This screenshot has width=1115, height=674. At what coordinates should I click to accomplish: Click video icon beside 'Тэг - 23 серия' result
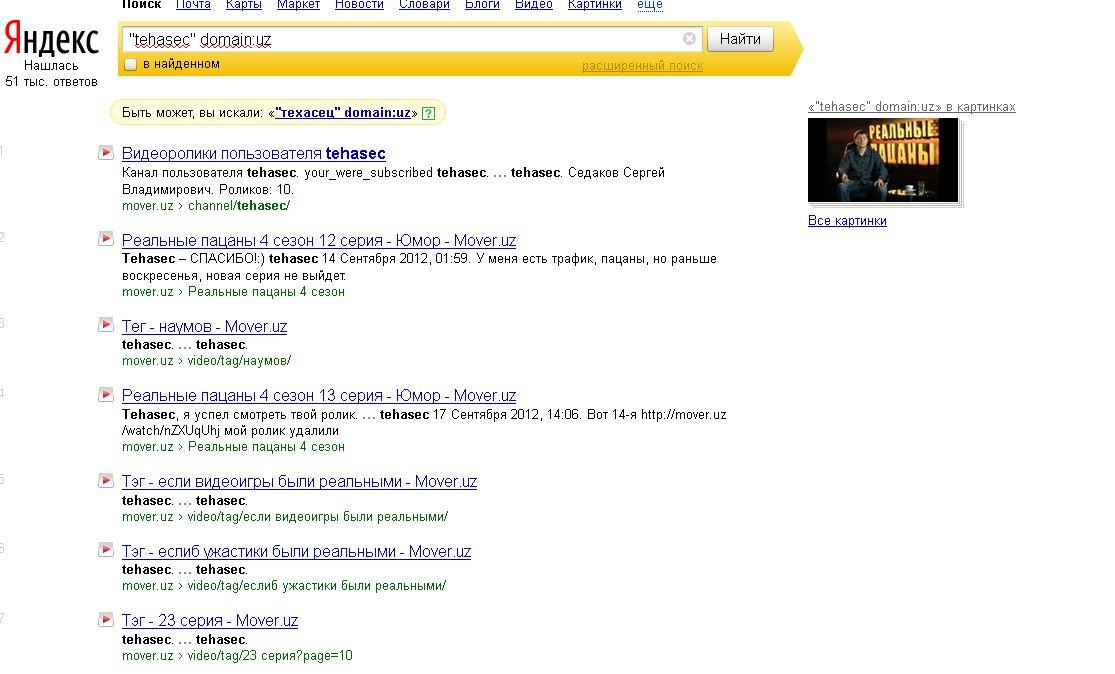tap(106, 619)
